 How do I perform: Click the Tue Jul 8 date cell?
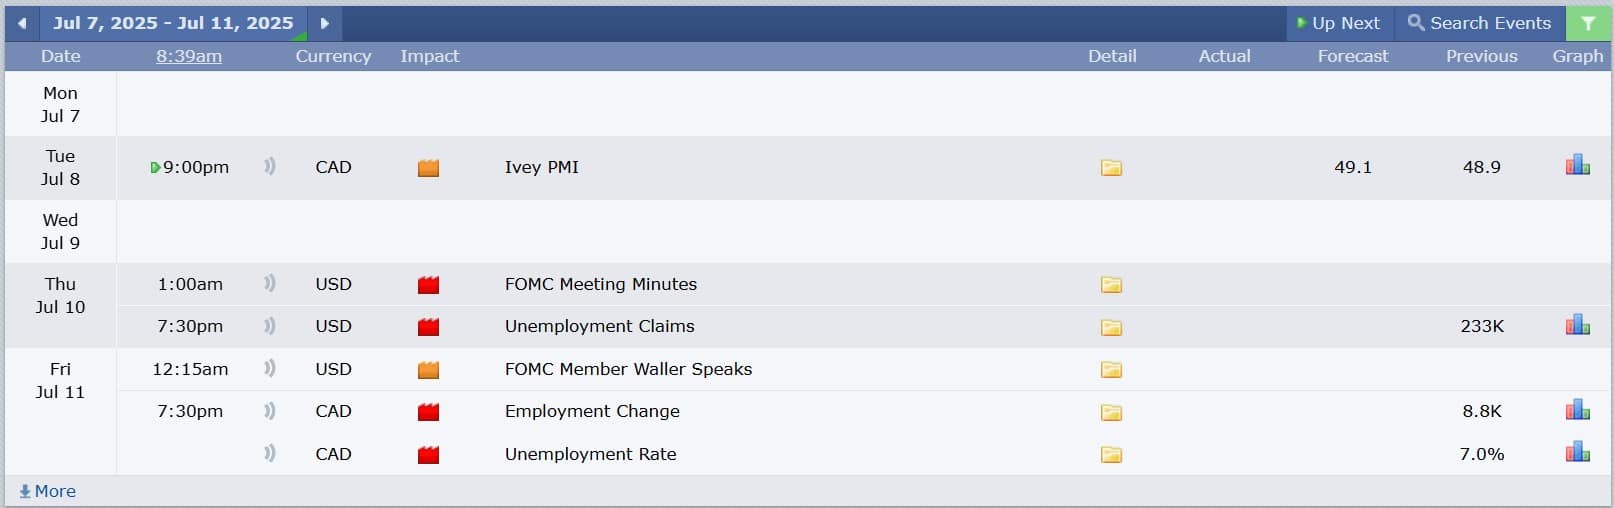tap(60, 167)
